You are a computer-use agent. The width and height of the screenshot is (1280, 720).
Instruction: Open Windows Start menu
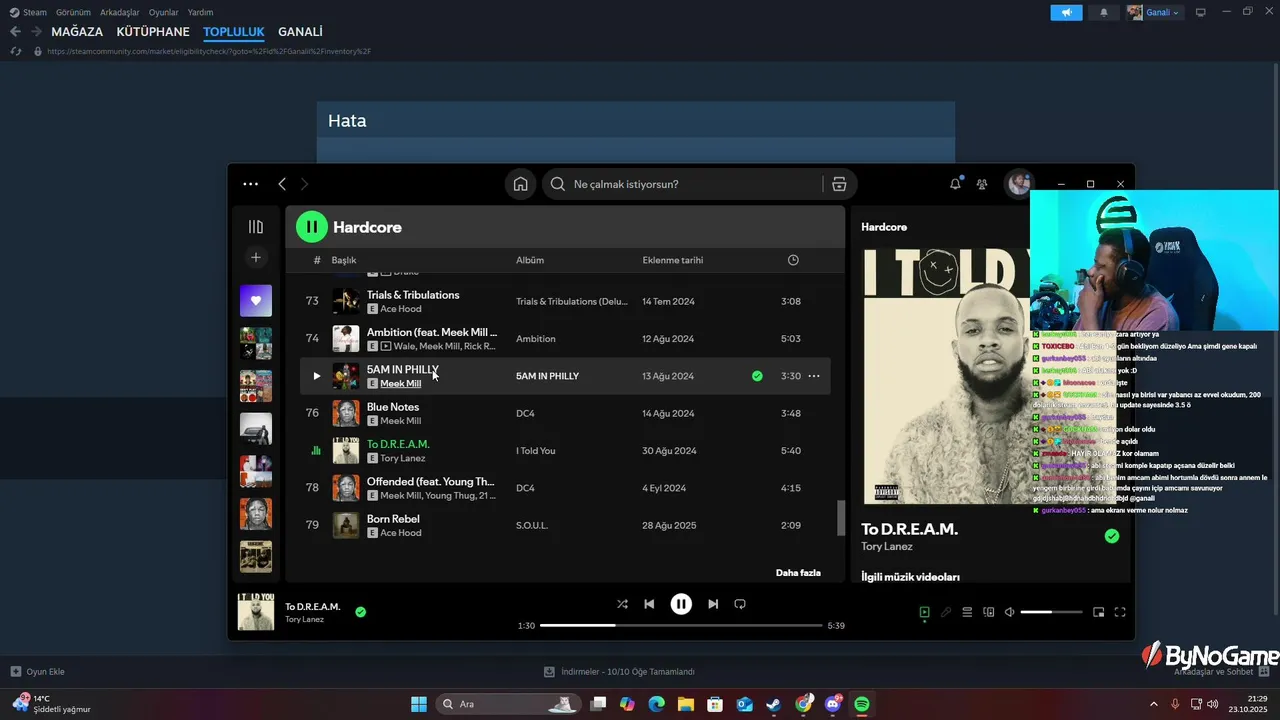(x=419, y=704)
